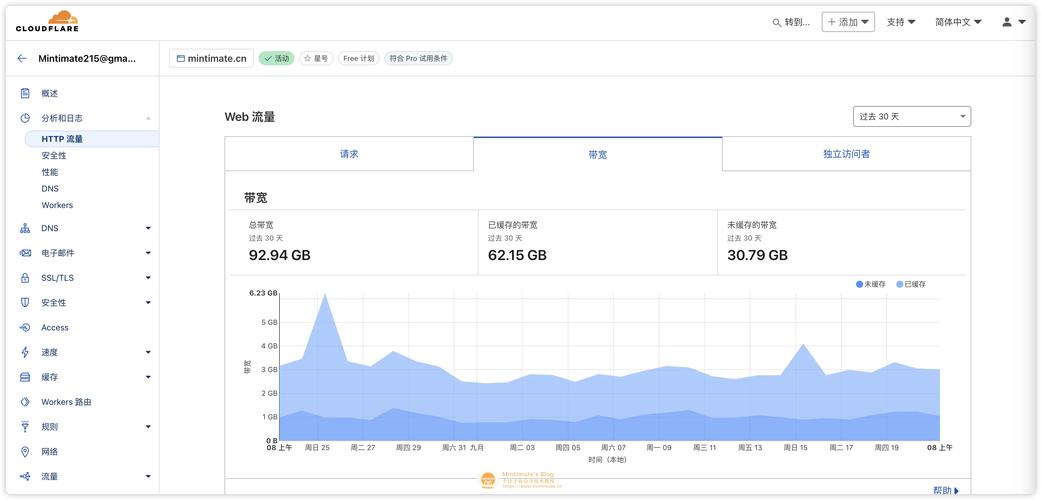Collapse the 分析和日志 section arrow
This screenshot has width=1041, height=500.
148,118
